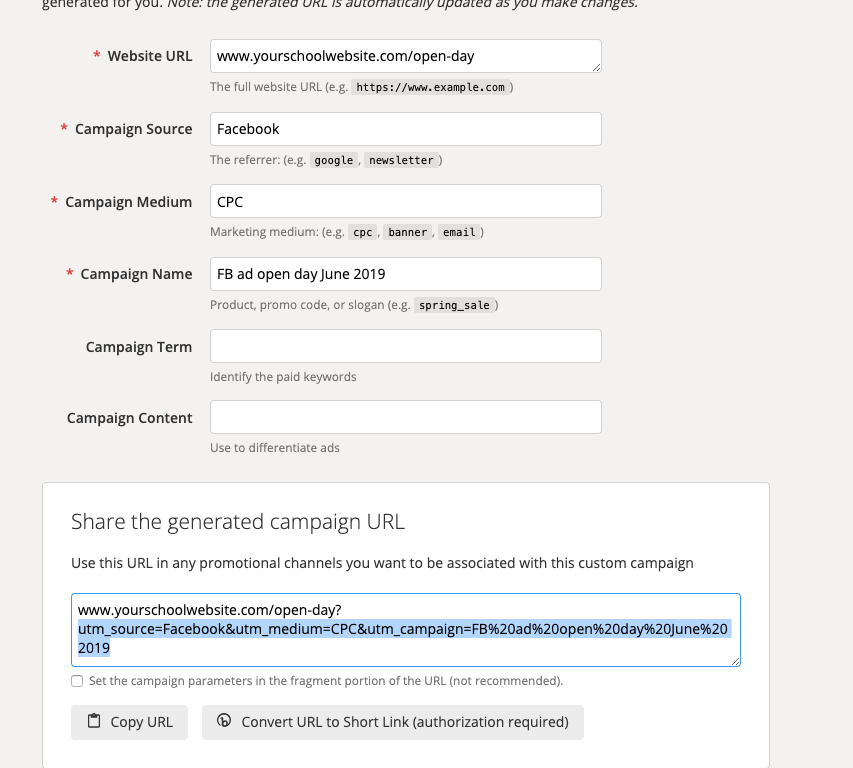853x768 pixels.
Task: Click the Campaign Name label
Action: tap(136, 274)
